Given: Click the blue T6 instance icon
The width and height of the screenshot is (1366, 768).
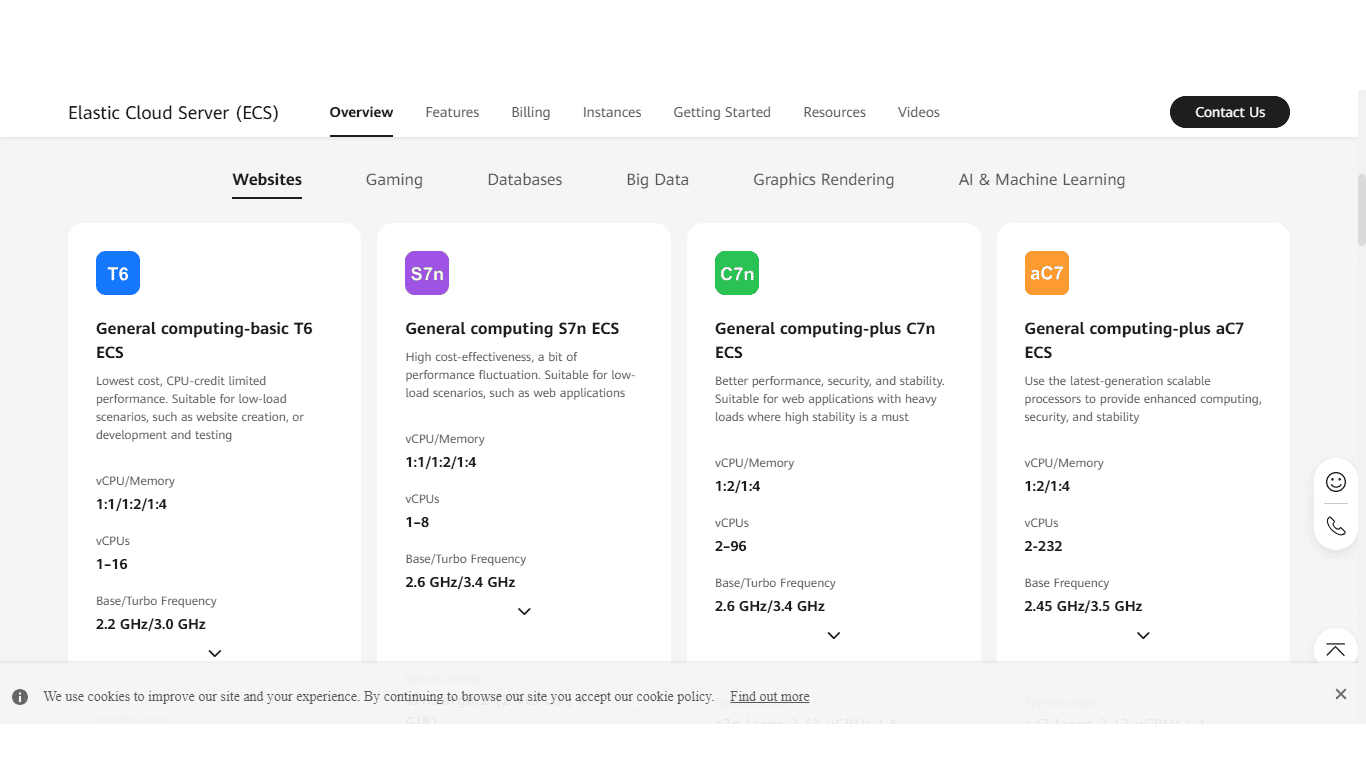Looking at the screenshot, I should point(118,273).
